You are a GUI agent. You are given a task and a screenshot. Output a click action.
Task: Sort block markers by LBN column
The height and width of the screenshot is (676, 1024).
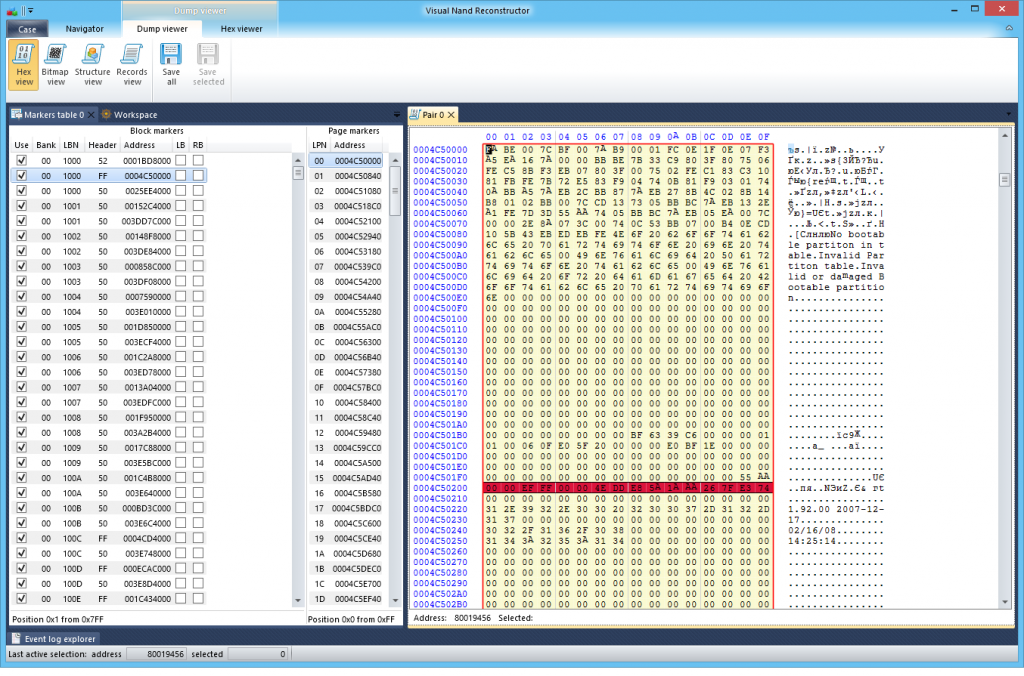(x=71, y=145)
